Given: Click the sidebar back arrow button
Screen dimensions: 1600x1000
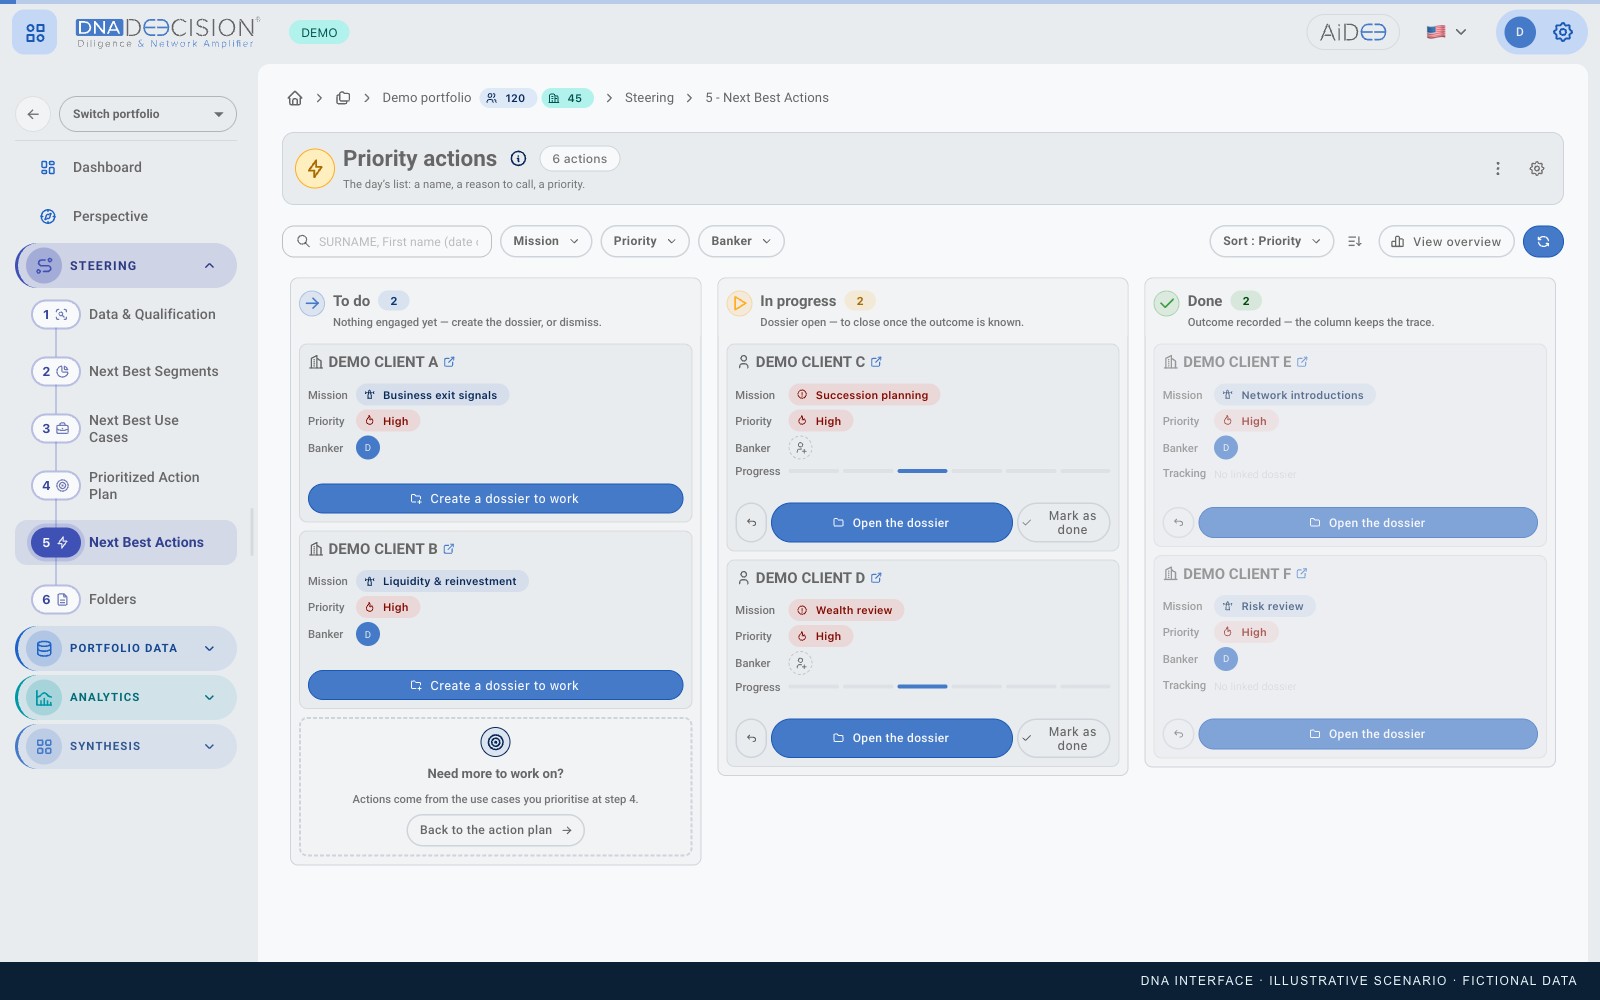Looking at the screenshot, I should coord(33,114).
